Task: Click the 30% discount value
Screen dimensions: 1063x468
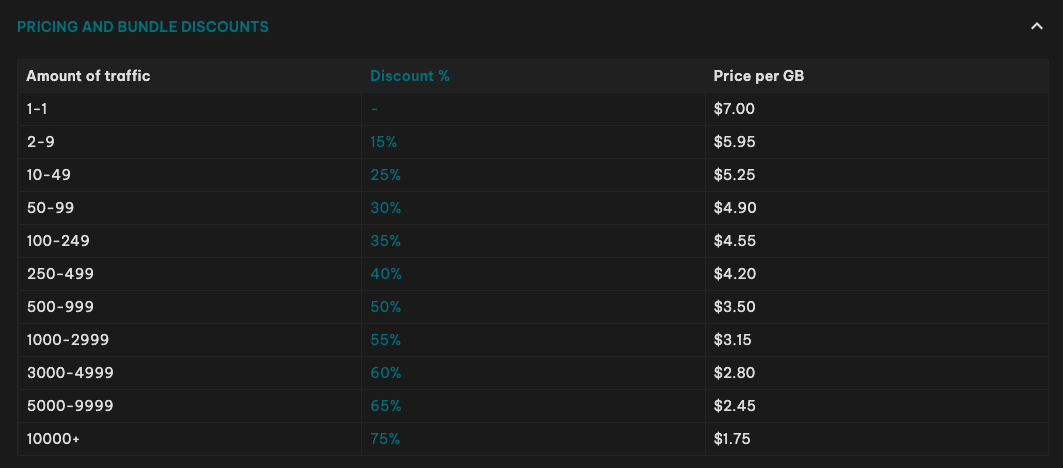Action: (385, 208)
